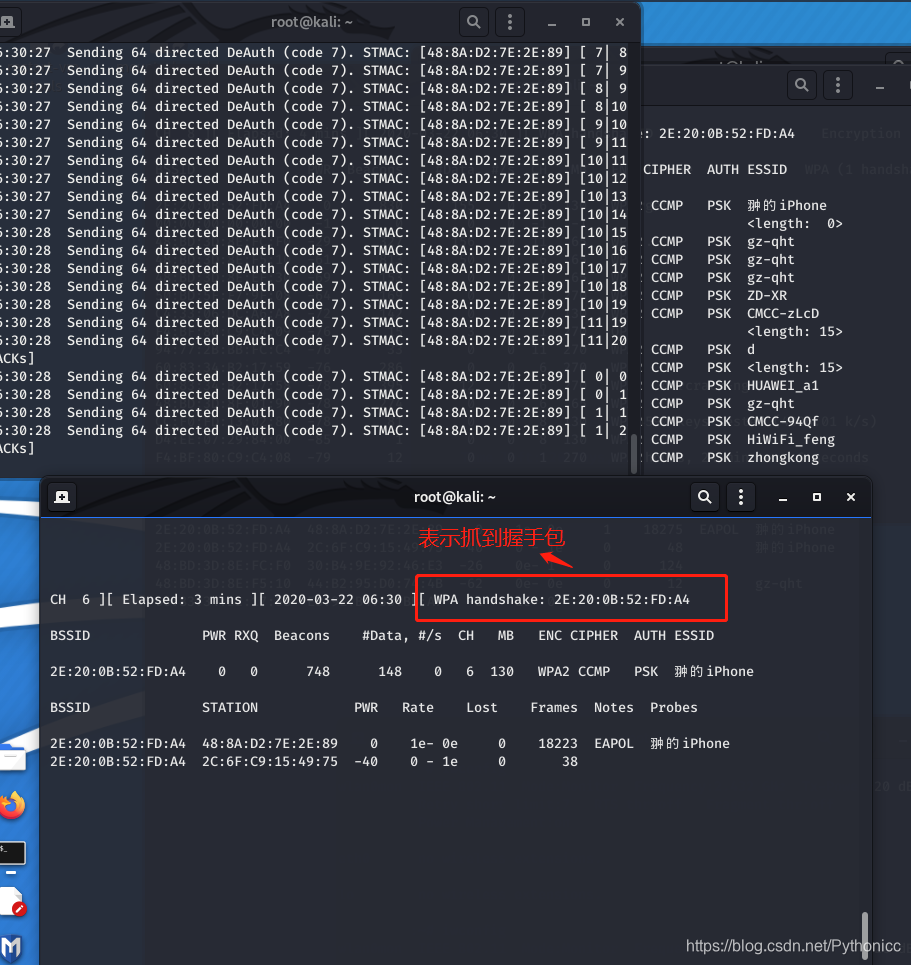The height and width of the screenshot is (965, 911).
Task: Open search in the background ESSID-list terminal
Action: [801, 85]
